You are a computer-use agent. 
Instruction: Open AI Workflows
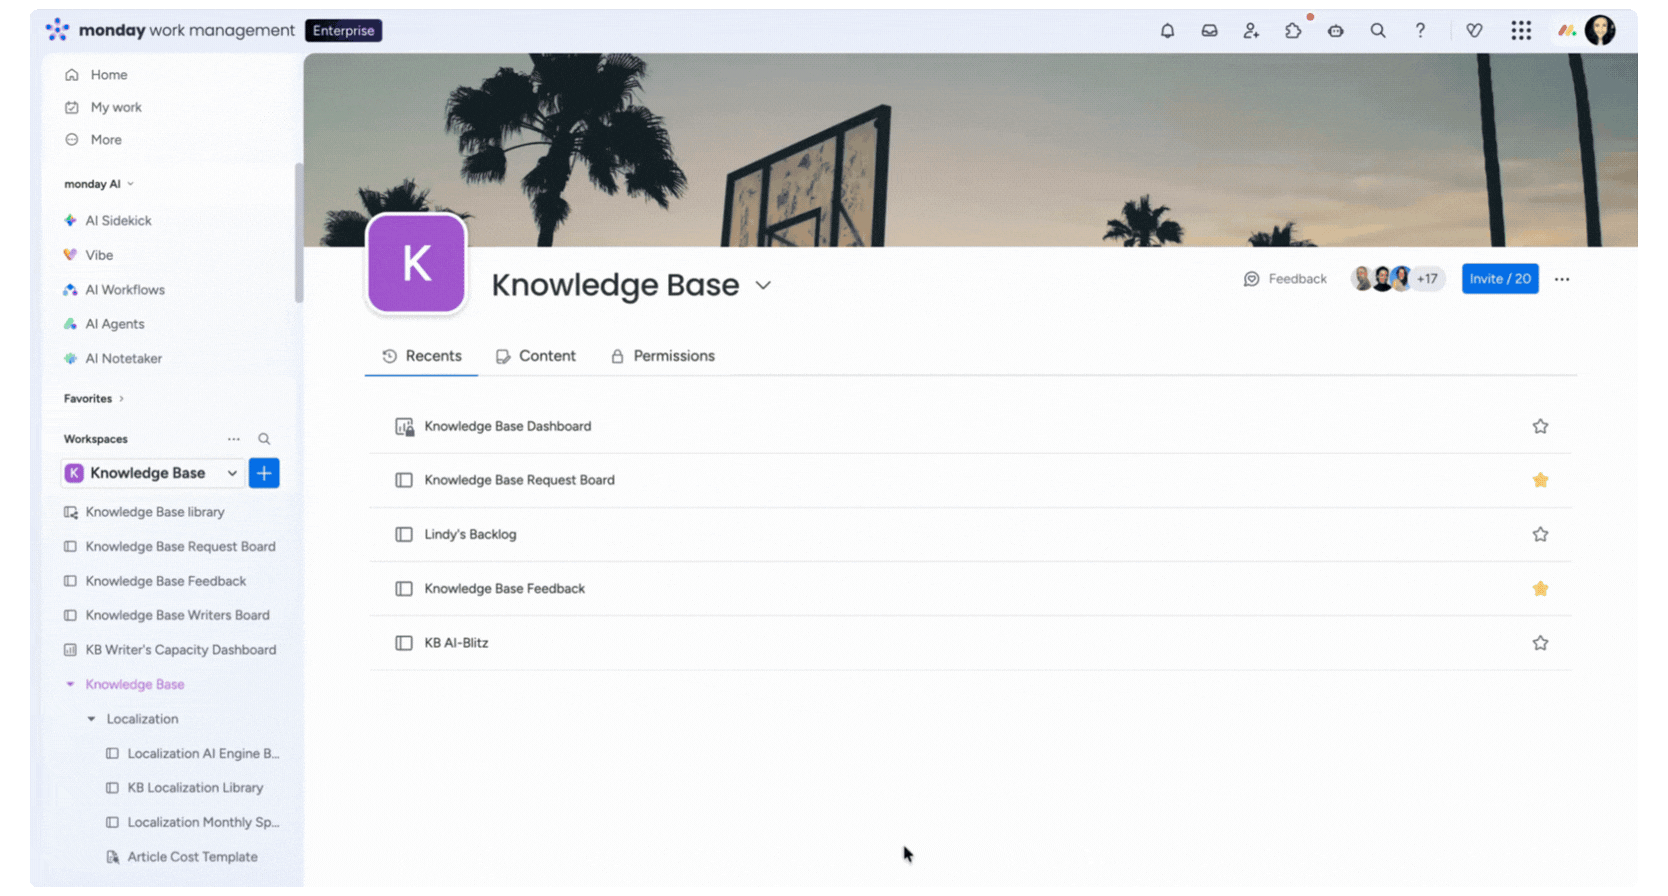click(x=125, y=290)
